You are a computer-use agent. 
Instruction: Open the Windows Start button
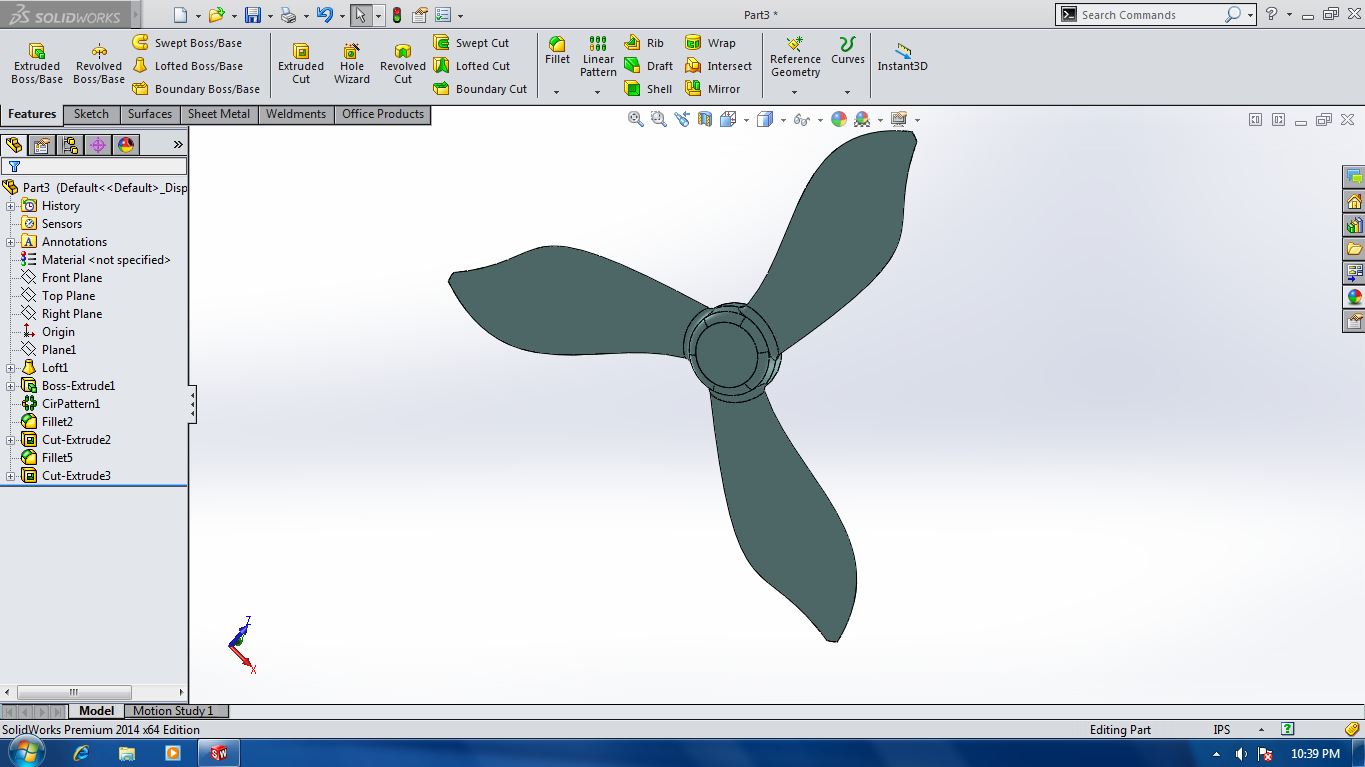point(26,753)
